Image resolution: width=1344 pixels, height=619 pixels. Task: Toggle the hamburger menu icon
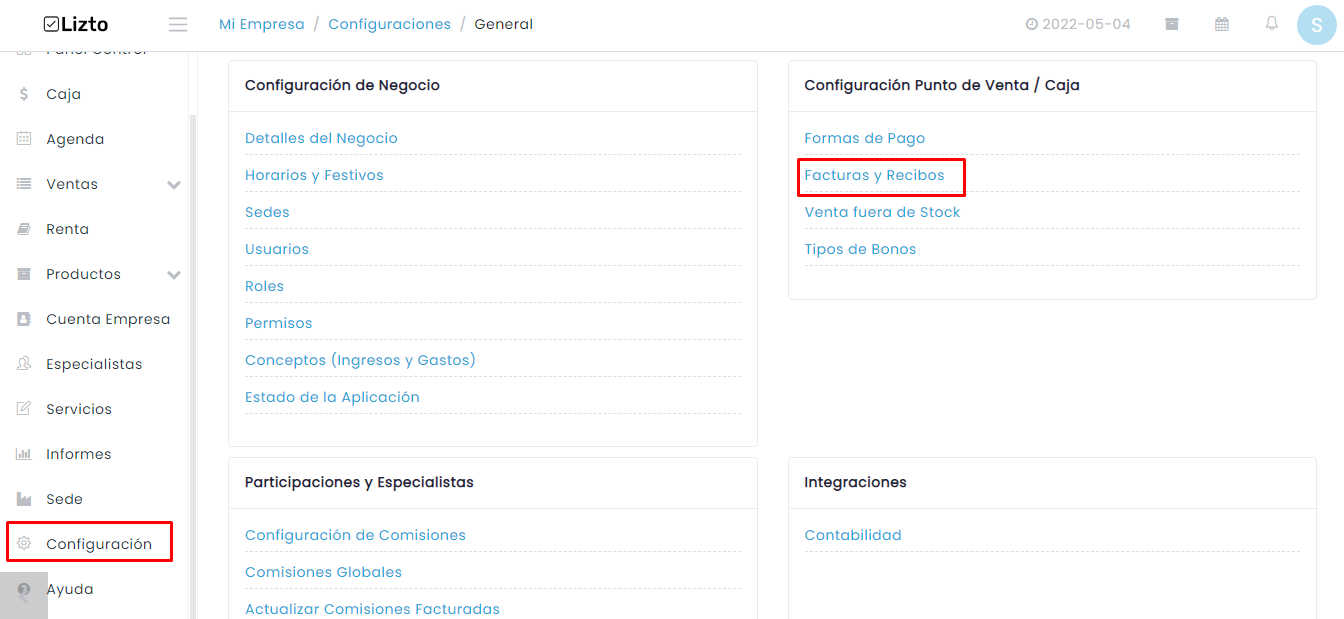[x=178, y=24]
